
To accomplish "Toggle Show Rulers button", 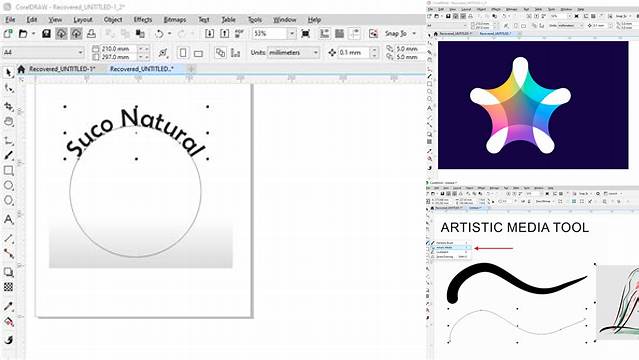I will point(324,33).
